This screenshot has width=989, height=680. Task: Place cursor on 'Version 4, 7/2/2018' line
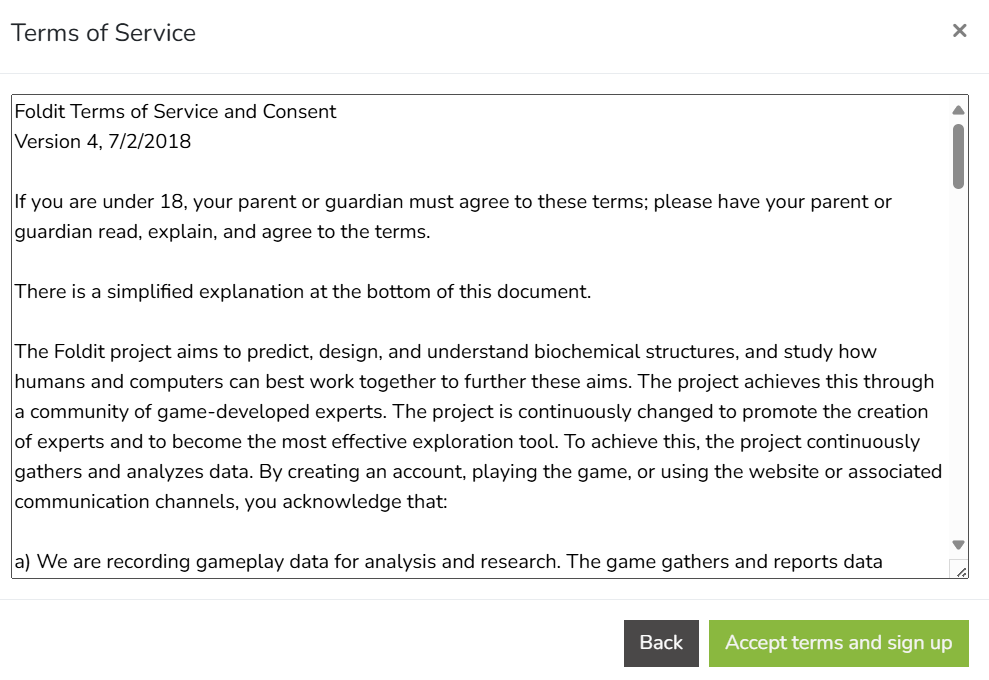click(102, 142)
